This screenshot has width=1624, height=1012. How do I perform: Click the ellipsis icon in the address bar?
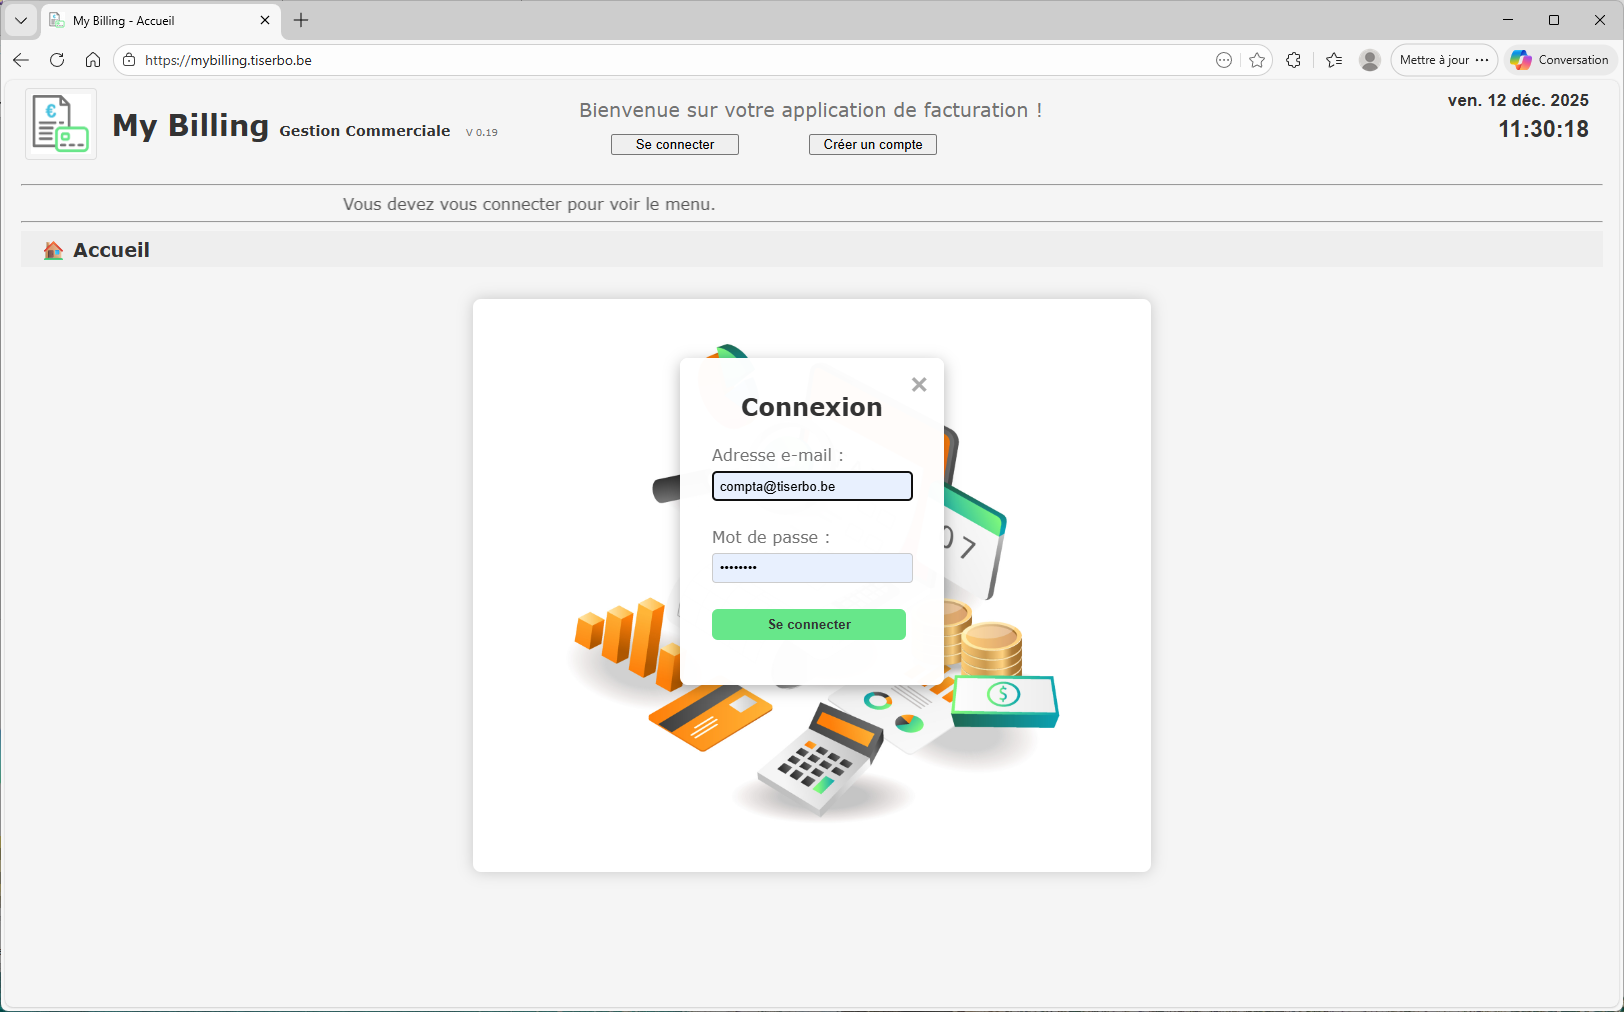[1224, 60]
